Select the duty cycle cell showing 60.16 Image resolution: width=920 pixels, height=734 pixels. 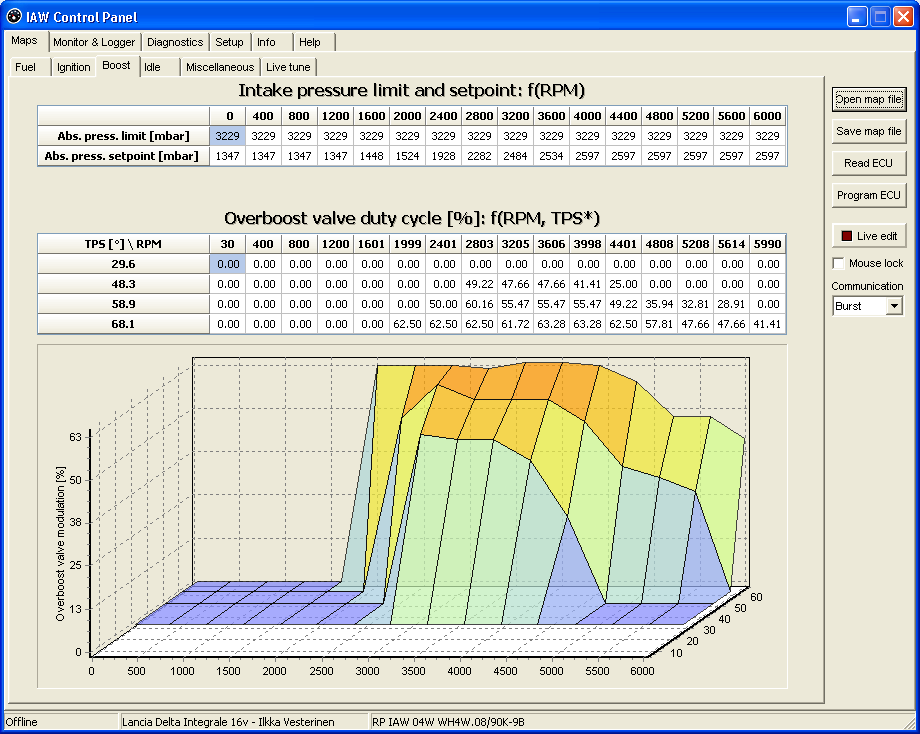coord(479,304)
